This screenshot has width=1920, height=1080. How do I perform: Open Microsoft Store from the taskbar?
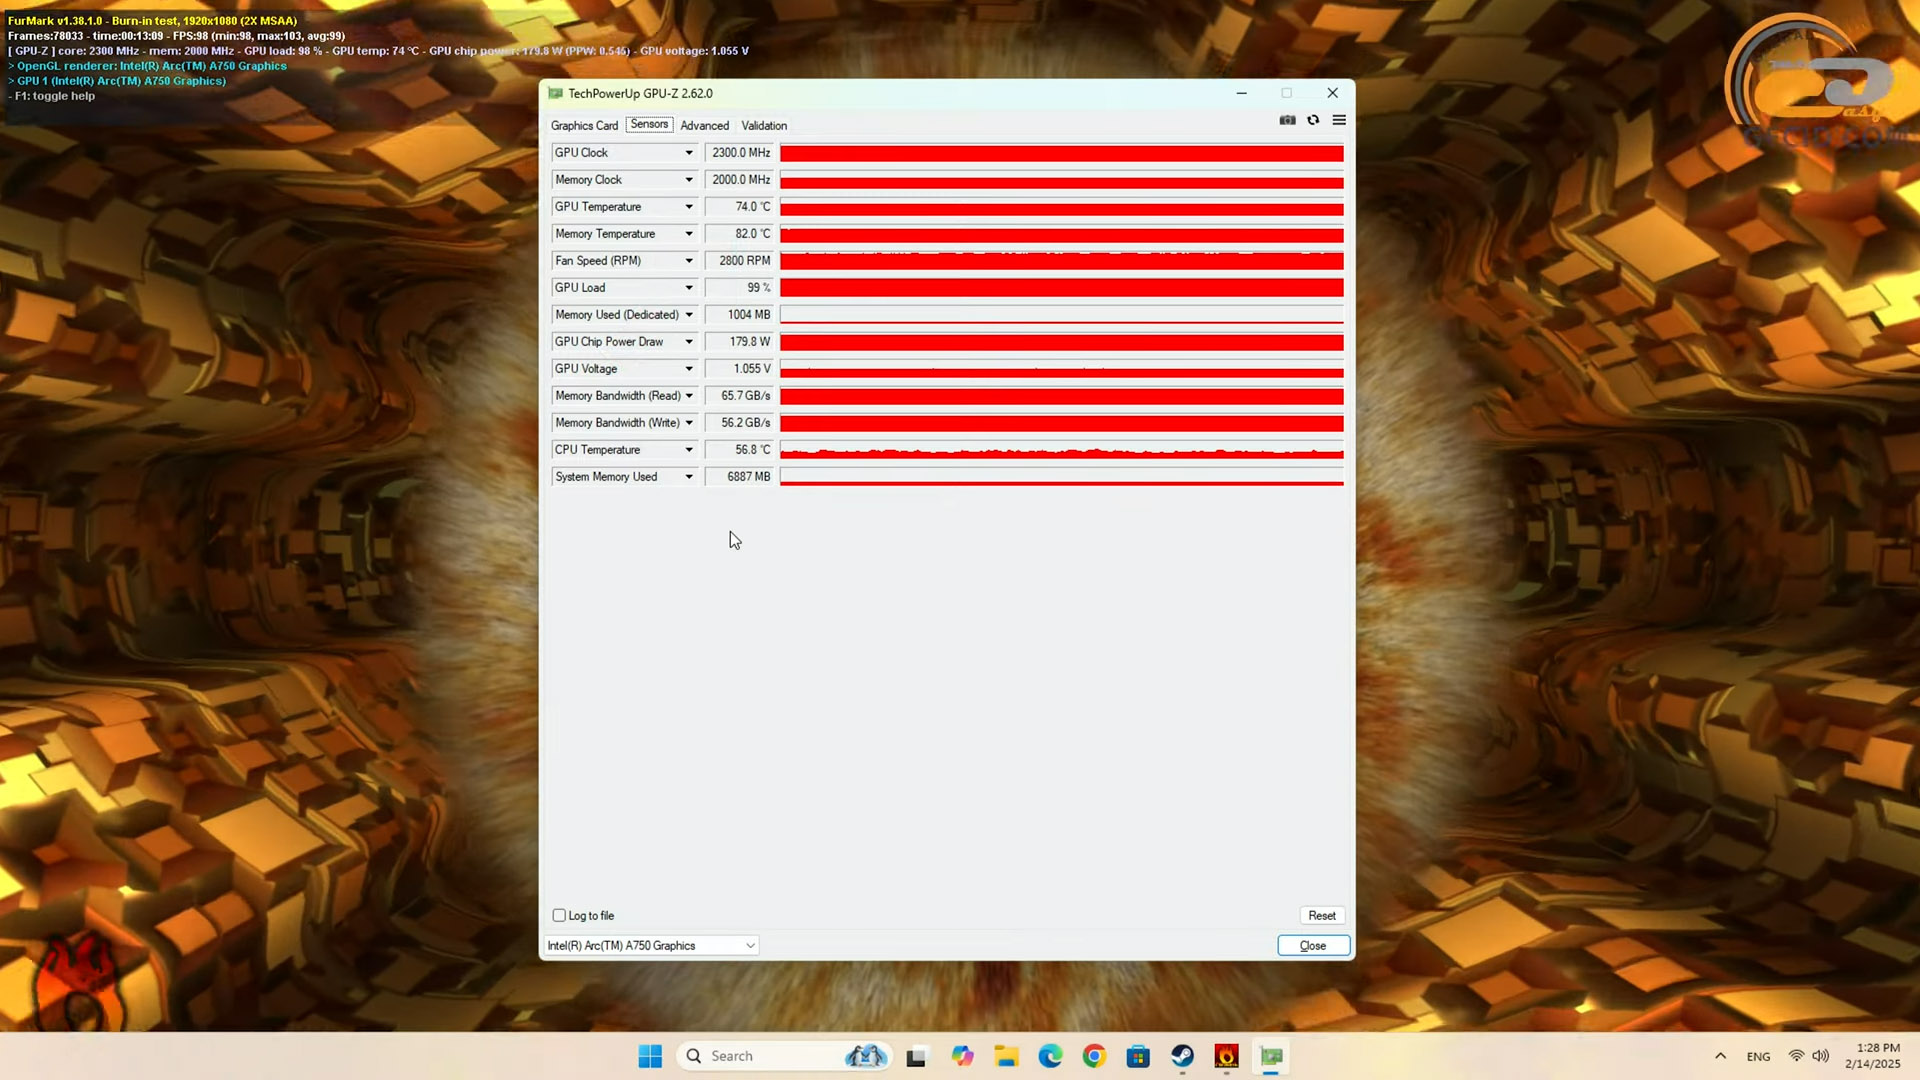[1138, 1056]
